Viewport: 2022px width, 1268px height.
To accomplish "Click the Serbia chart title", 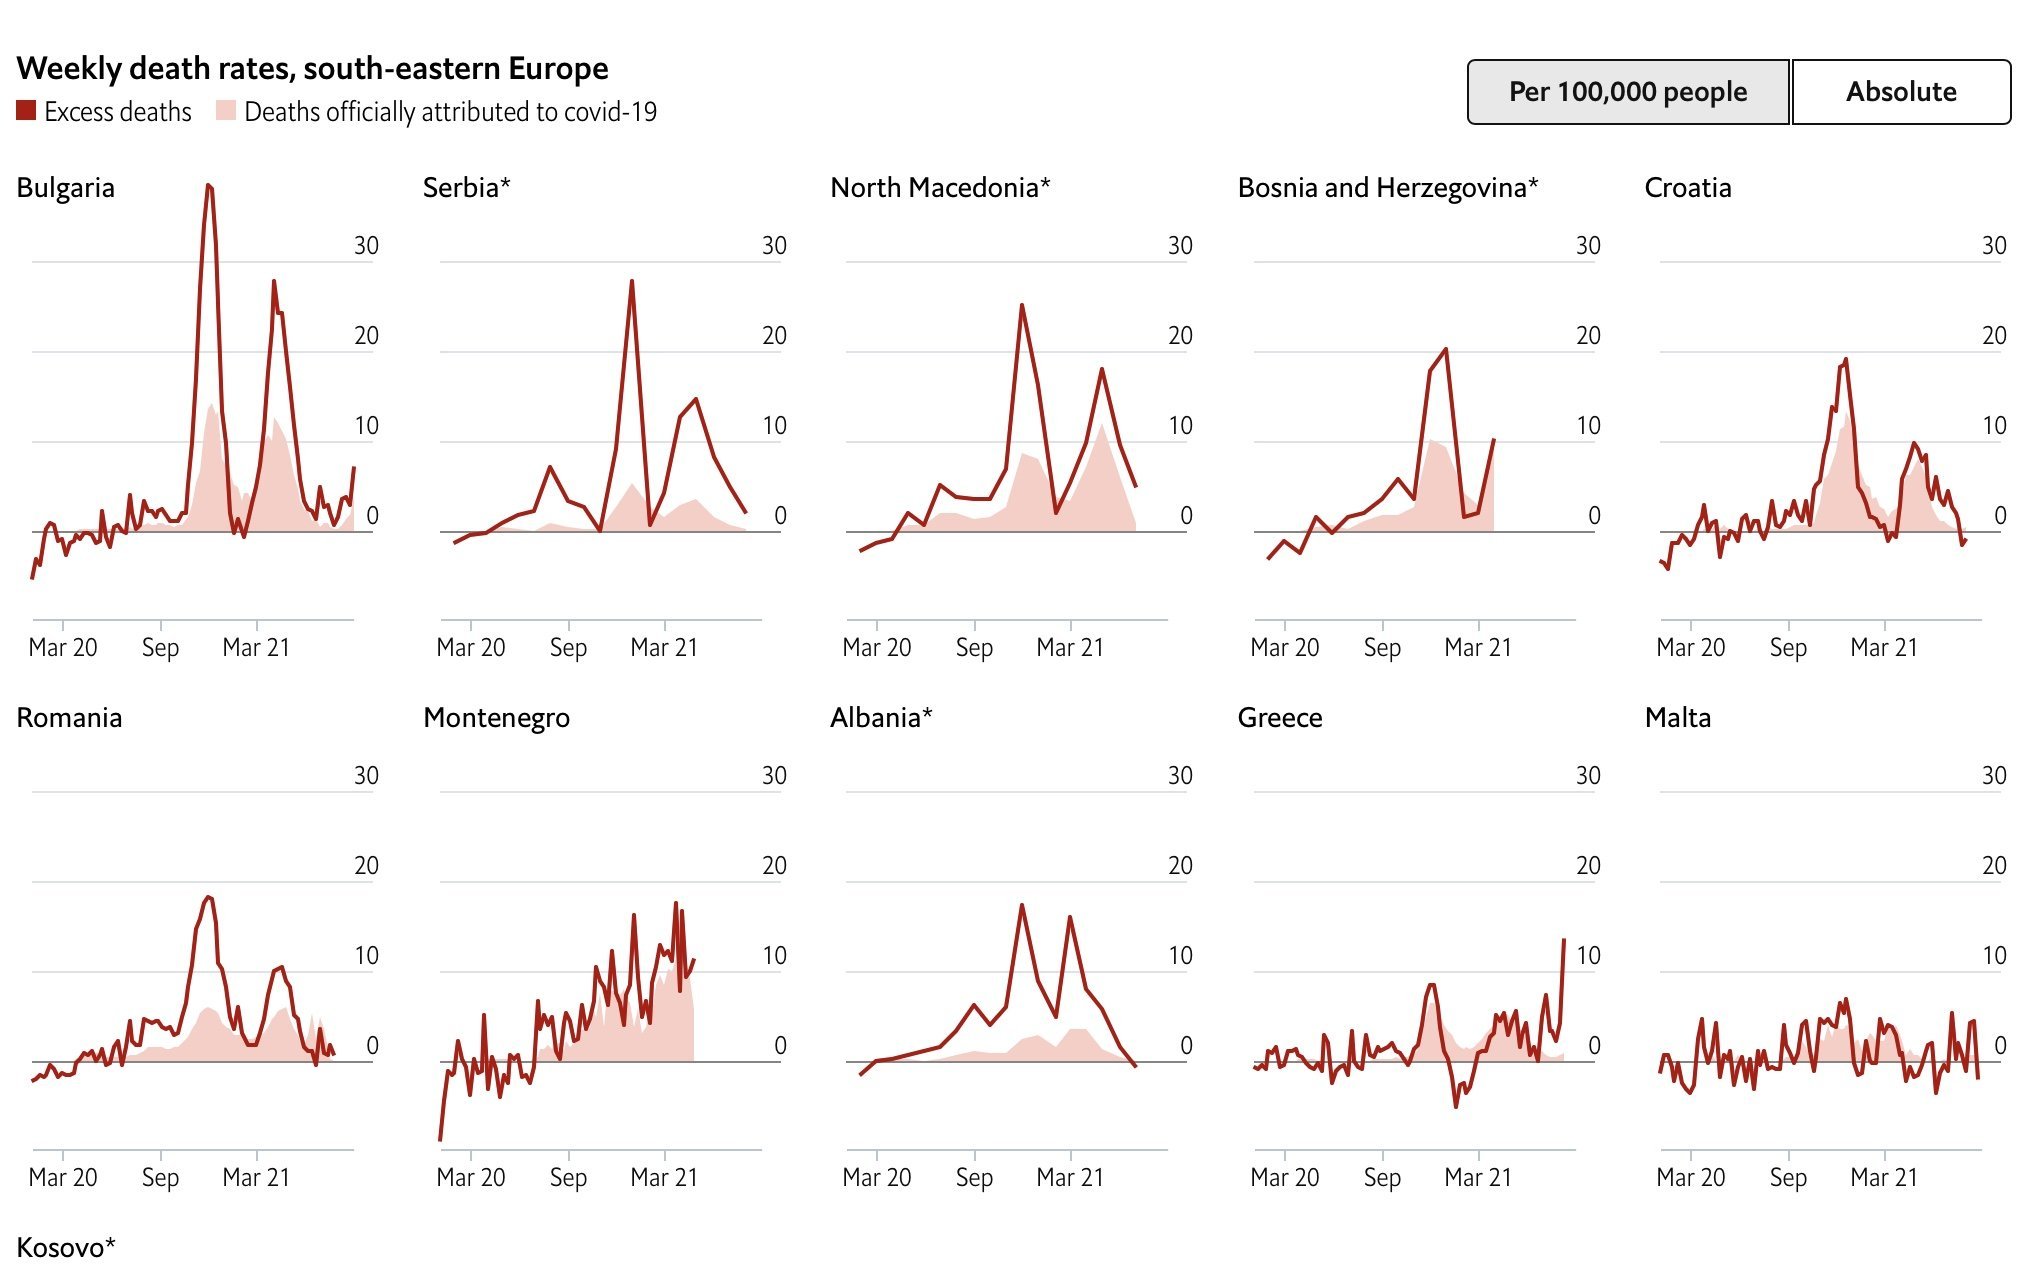I will [x=466, y=188].
